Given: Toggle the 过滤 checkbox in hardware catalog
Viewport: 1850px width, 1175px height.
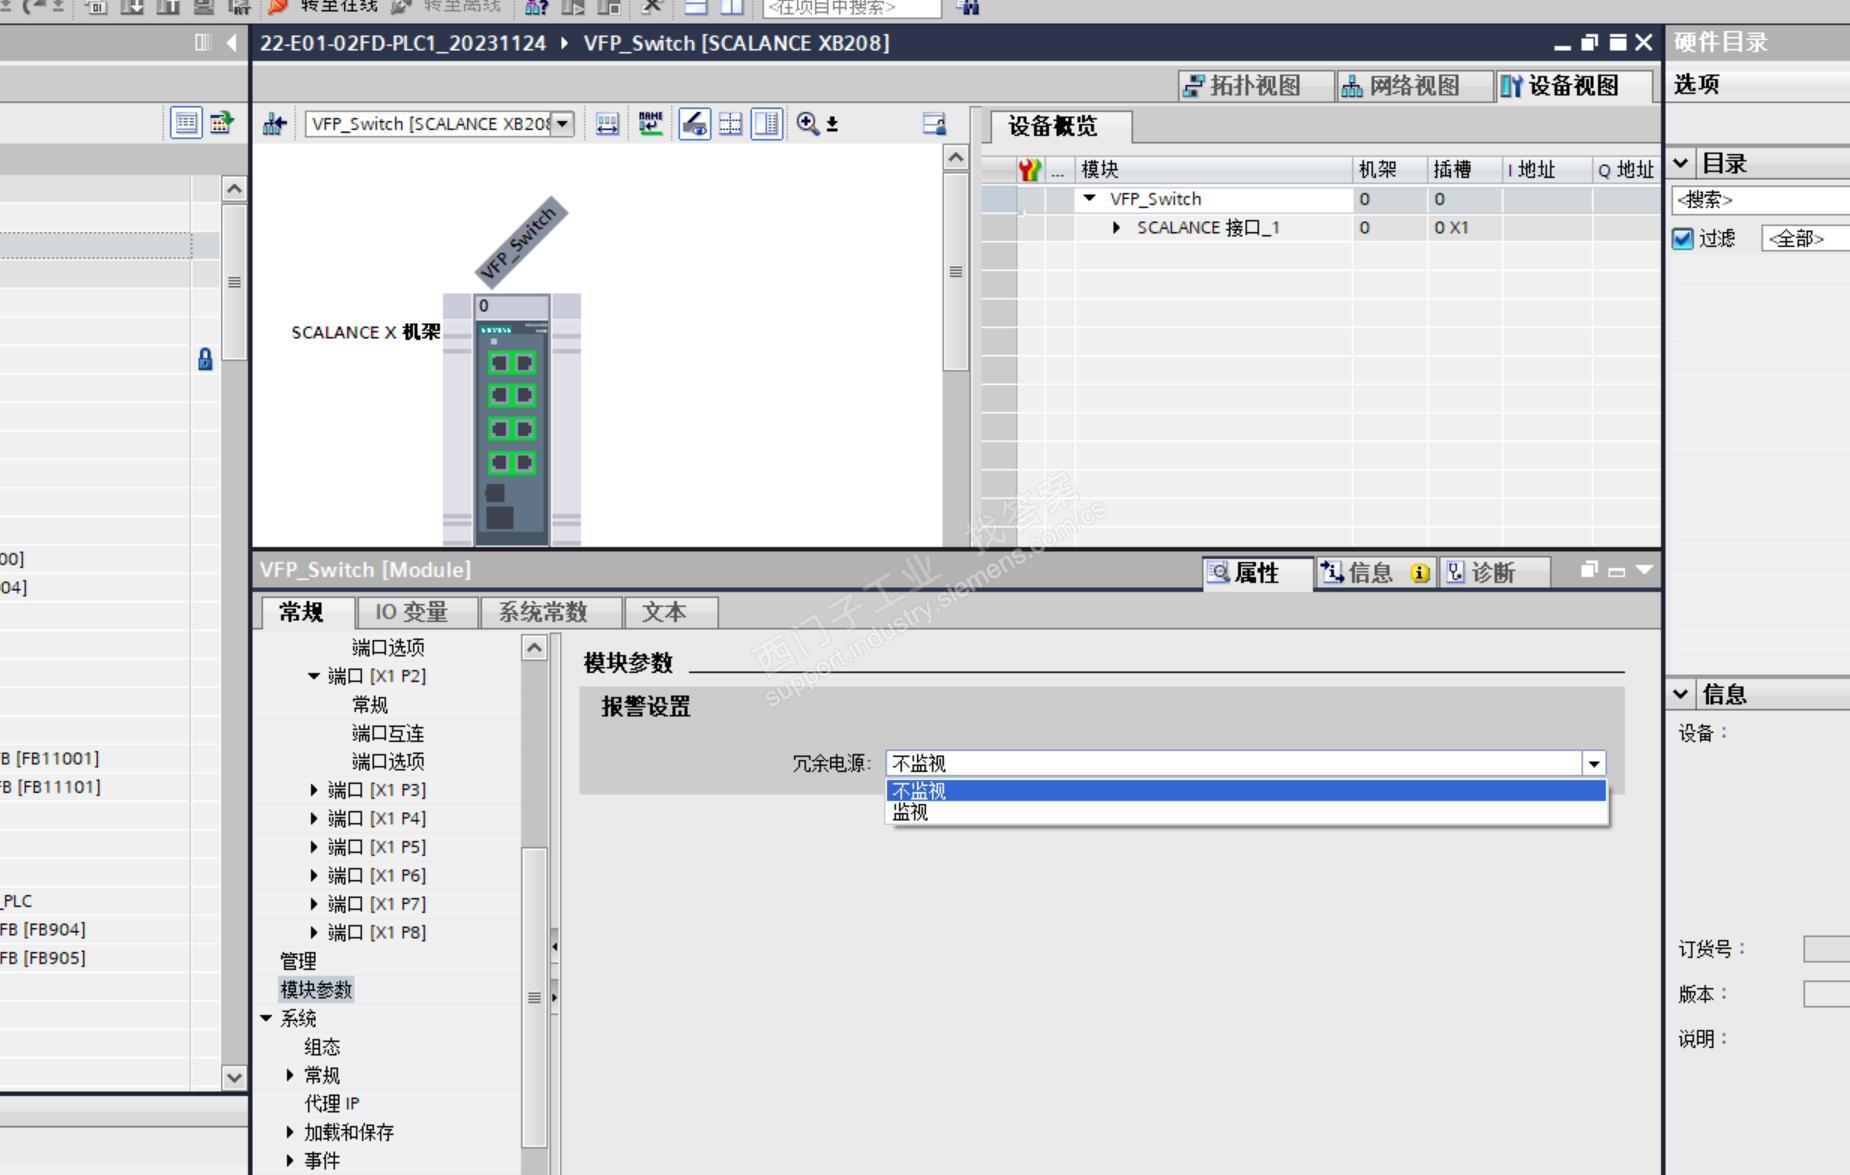Looking at the screenshot, I should pyautogui.click(x=1683, y=239).
